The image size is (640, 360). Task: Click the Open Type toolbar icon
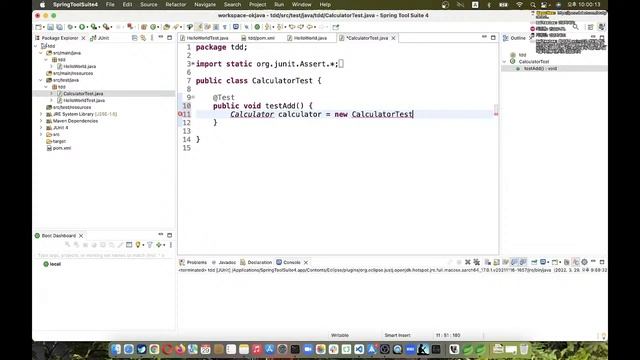click(166, 27)
